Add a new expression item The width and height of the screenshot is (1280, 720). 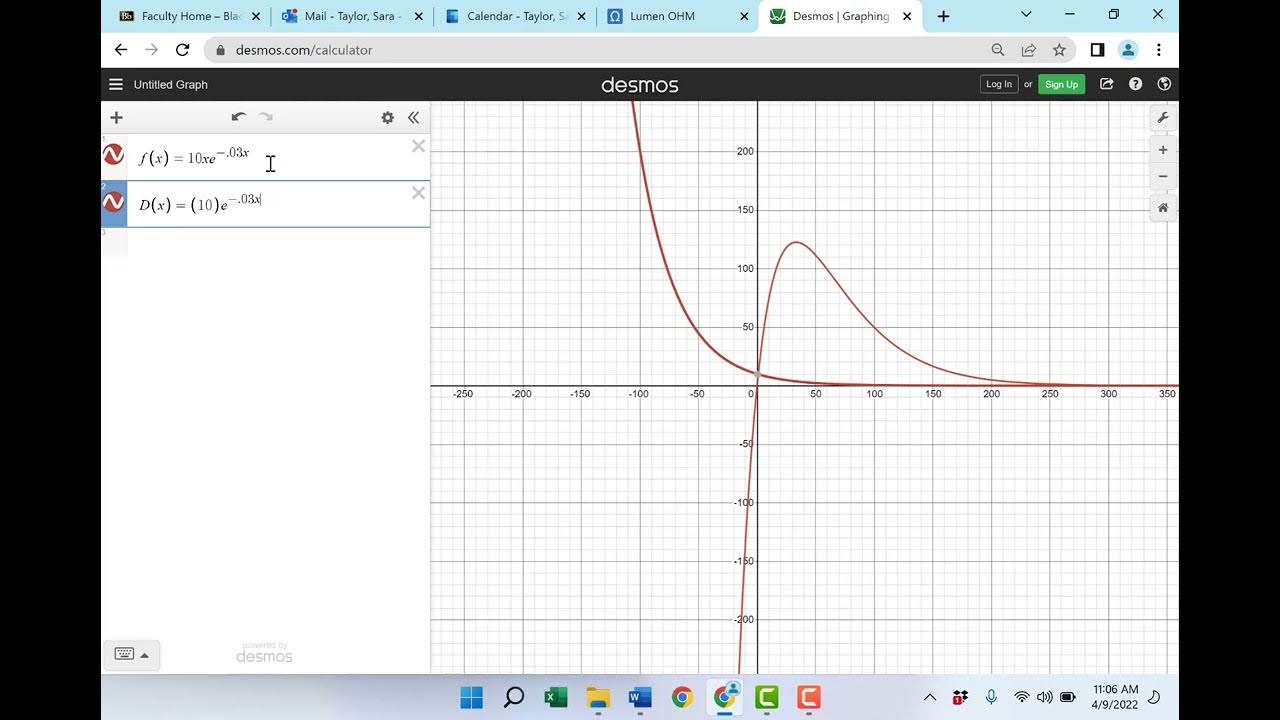coord(116,118)
